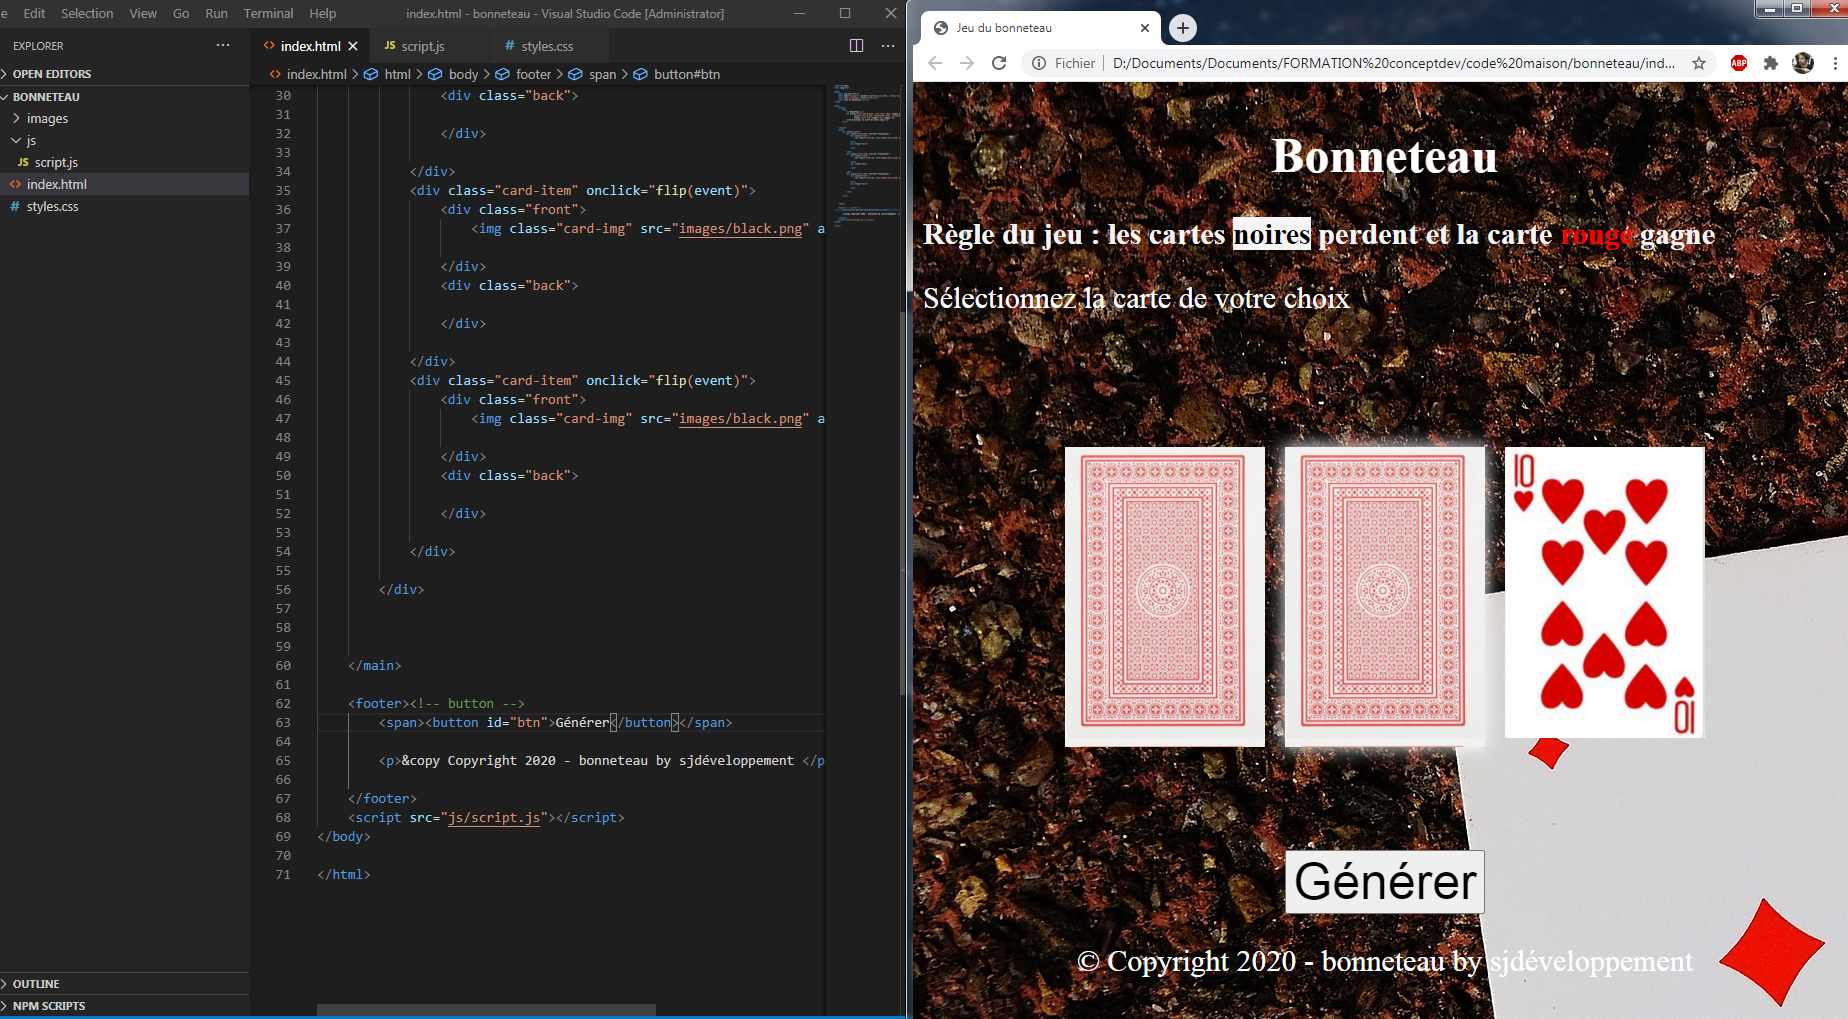Flip the middle face-down card
1848x1019 pixels.
pos(1384,596)
